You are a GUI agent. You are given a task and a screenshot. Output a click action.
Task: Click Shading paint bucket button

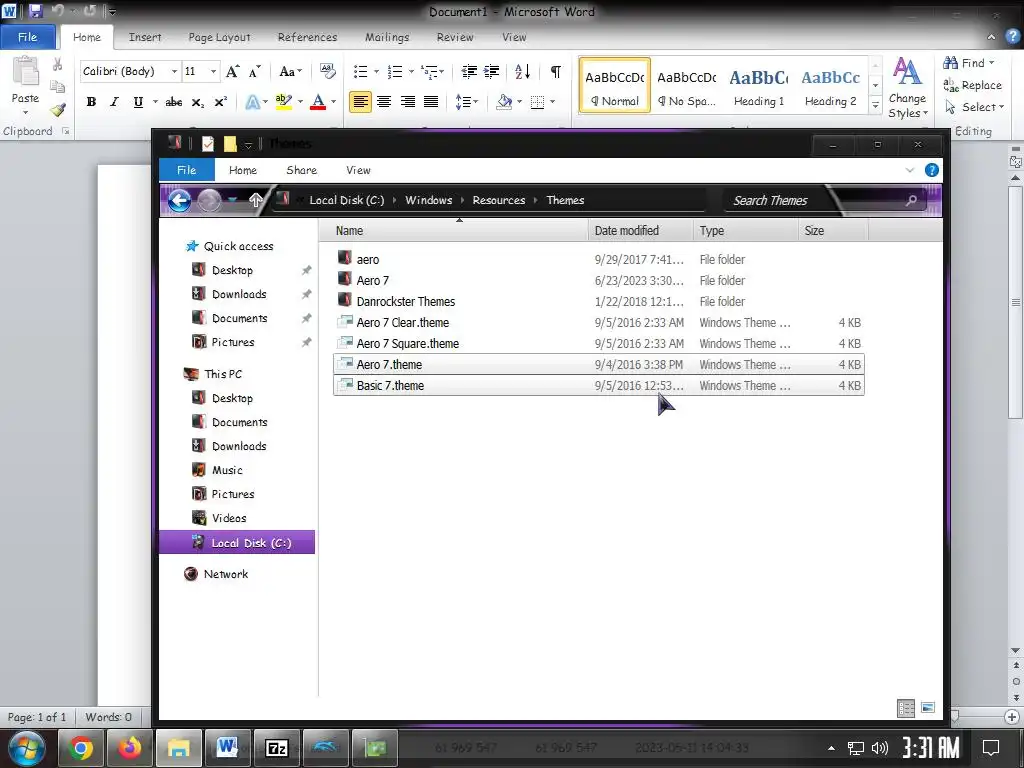504,102
